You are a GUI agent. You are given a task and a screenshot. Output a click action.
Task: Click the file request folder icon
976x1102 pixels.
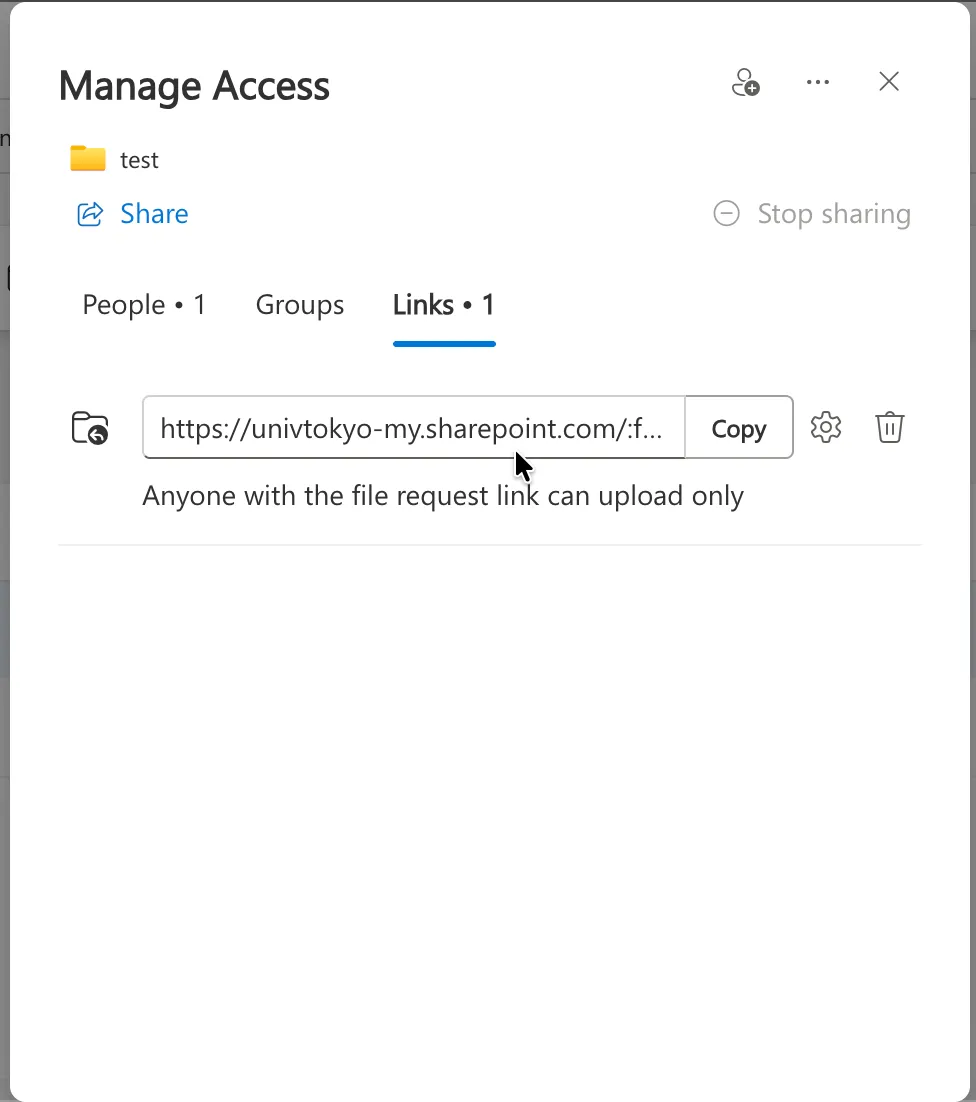(x=90, y=428)
